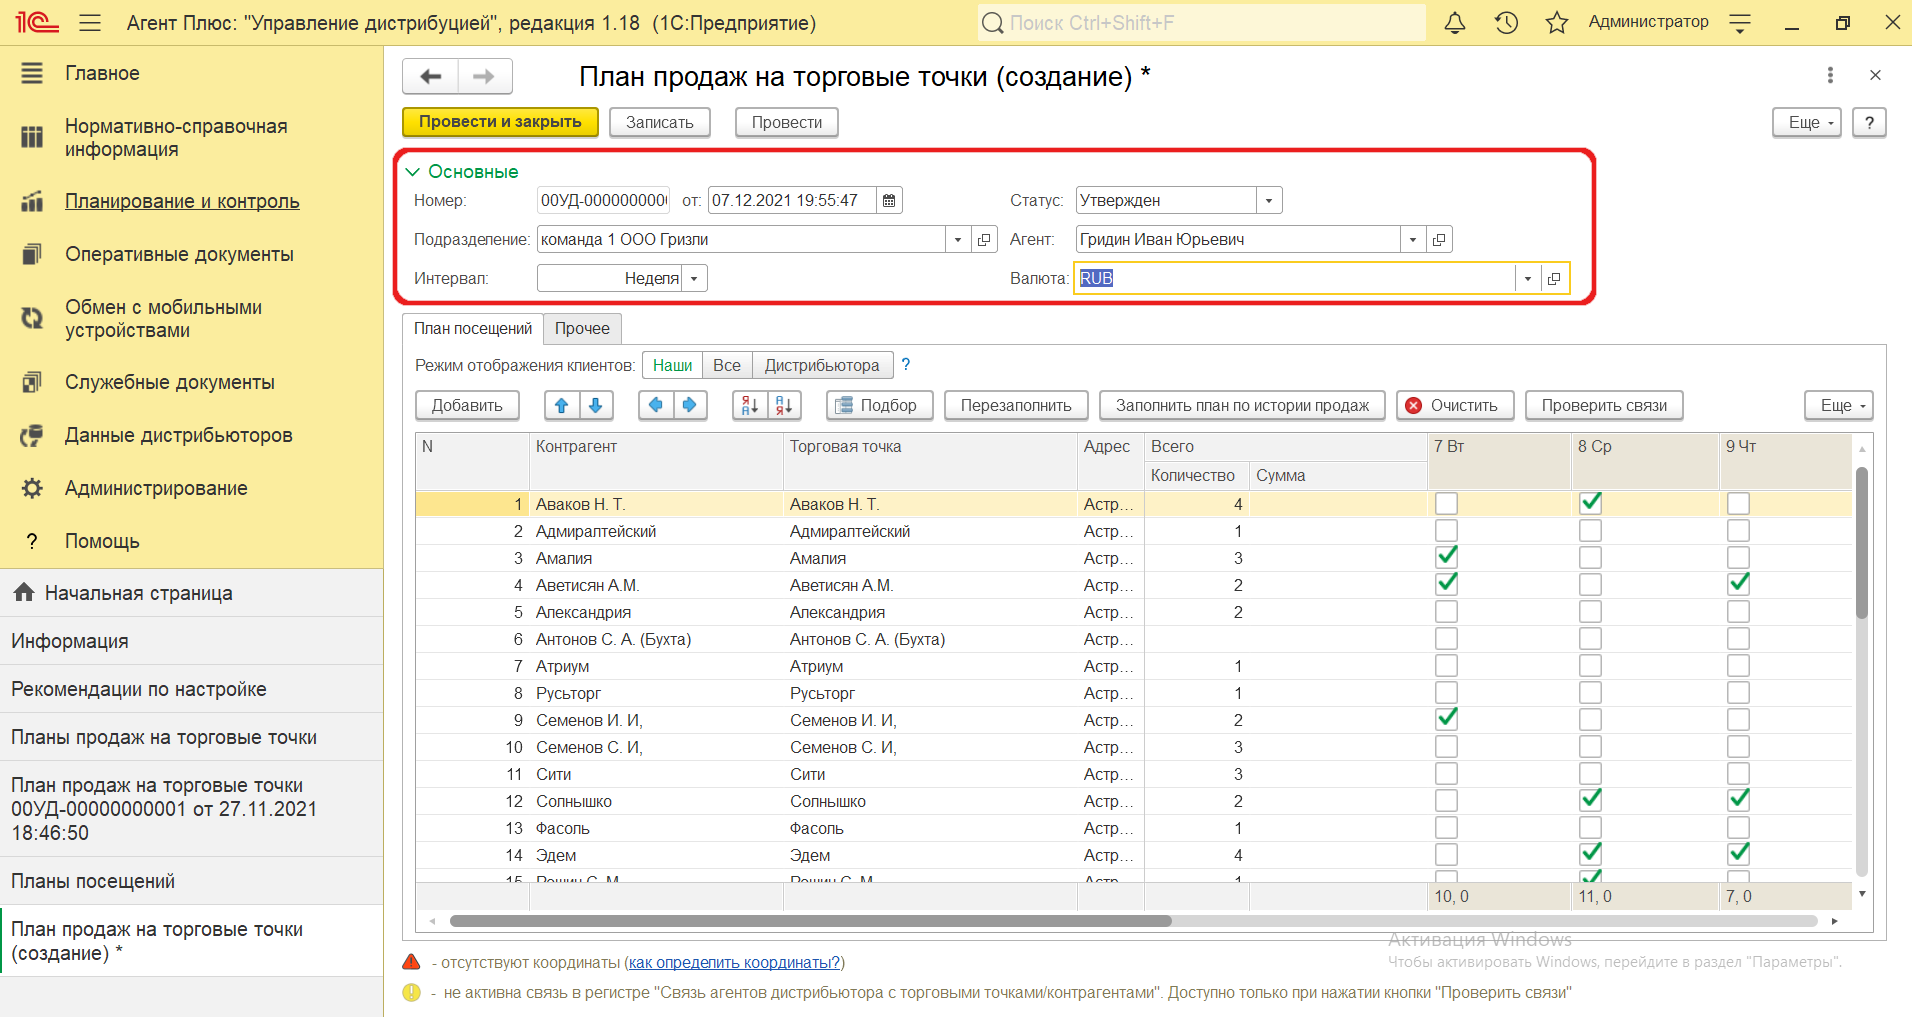Toggle 7 Вт checkbox for Аваков Н. Т.
Screen dimensions: 1912x1017
click(1446, 504)
